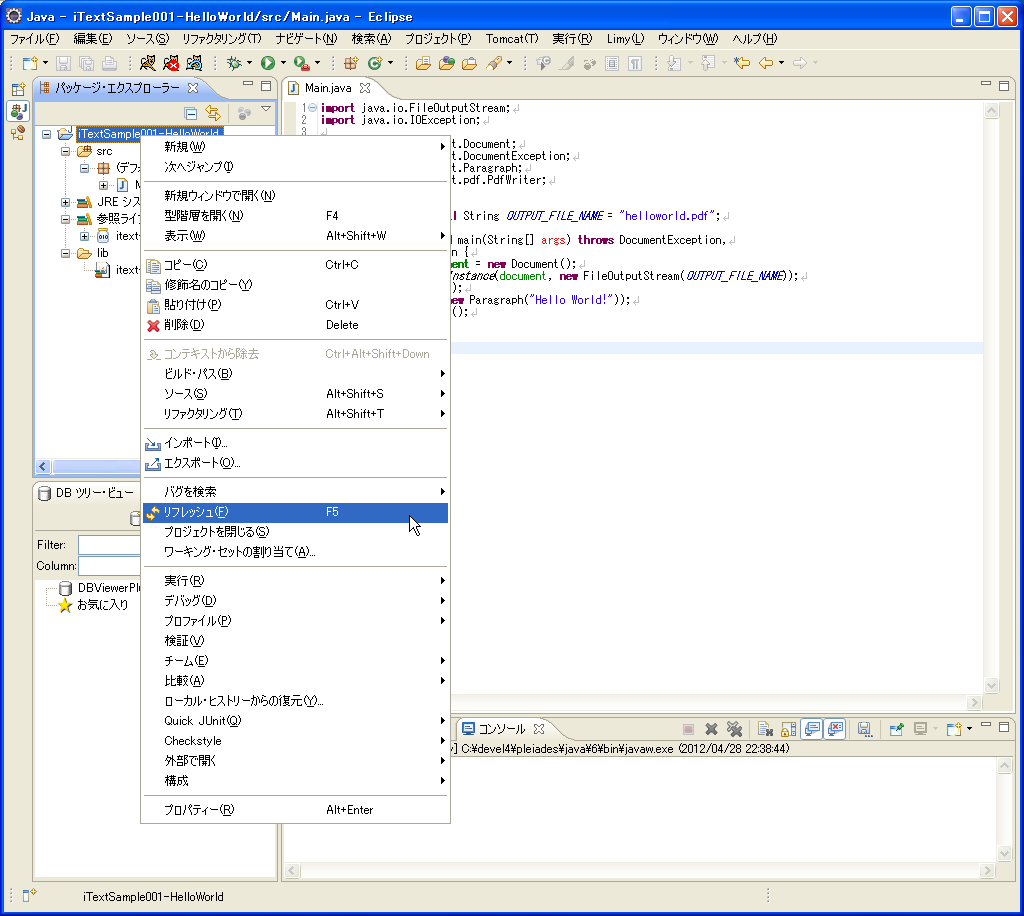Toggle Scroll Lock in console toolbar
Image resolution: width=1024 pixels, height=916 pixels.
pyautogui.click(x=789, y=729)
